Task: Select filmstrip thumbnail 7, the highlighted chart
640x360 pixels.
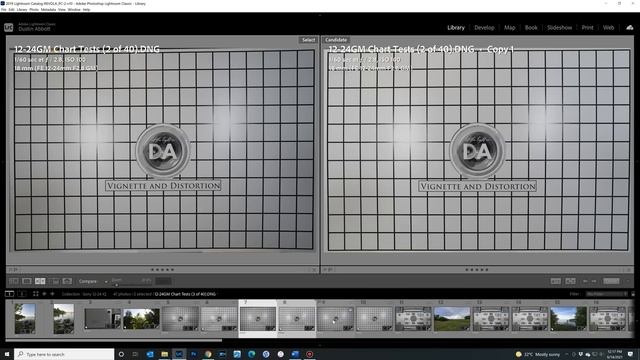Action: tap(258, 319)
